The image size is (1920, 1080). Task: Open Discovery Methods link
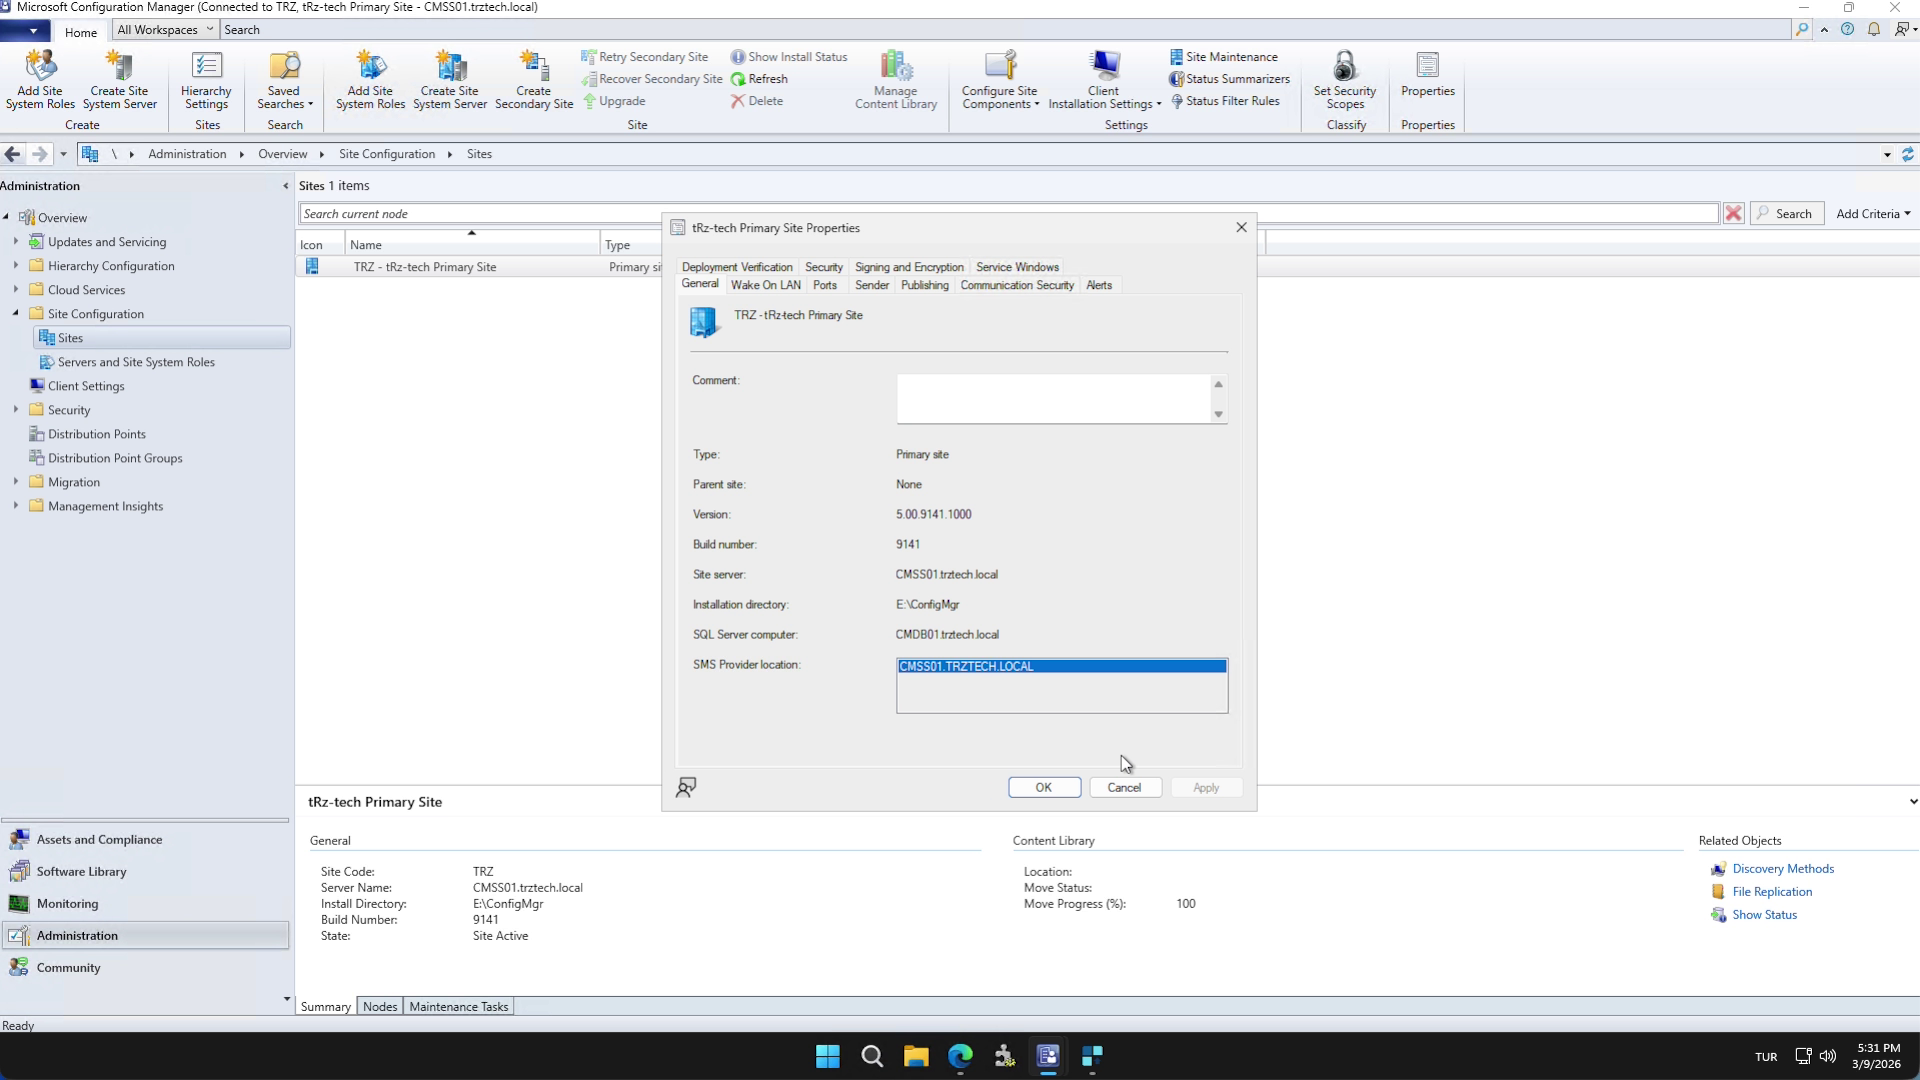[1783, 869]
